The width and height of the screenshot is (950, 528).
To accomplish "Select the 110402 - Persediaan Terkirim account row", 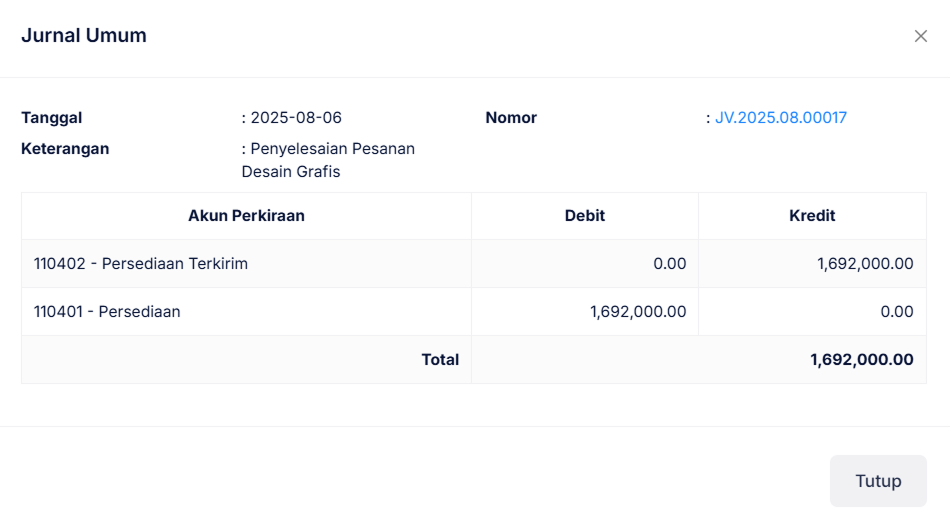I will click(141, 264).
